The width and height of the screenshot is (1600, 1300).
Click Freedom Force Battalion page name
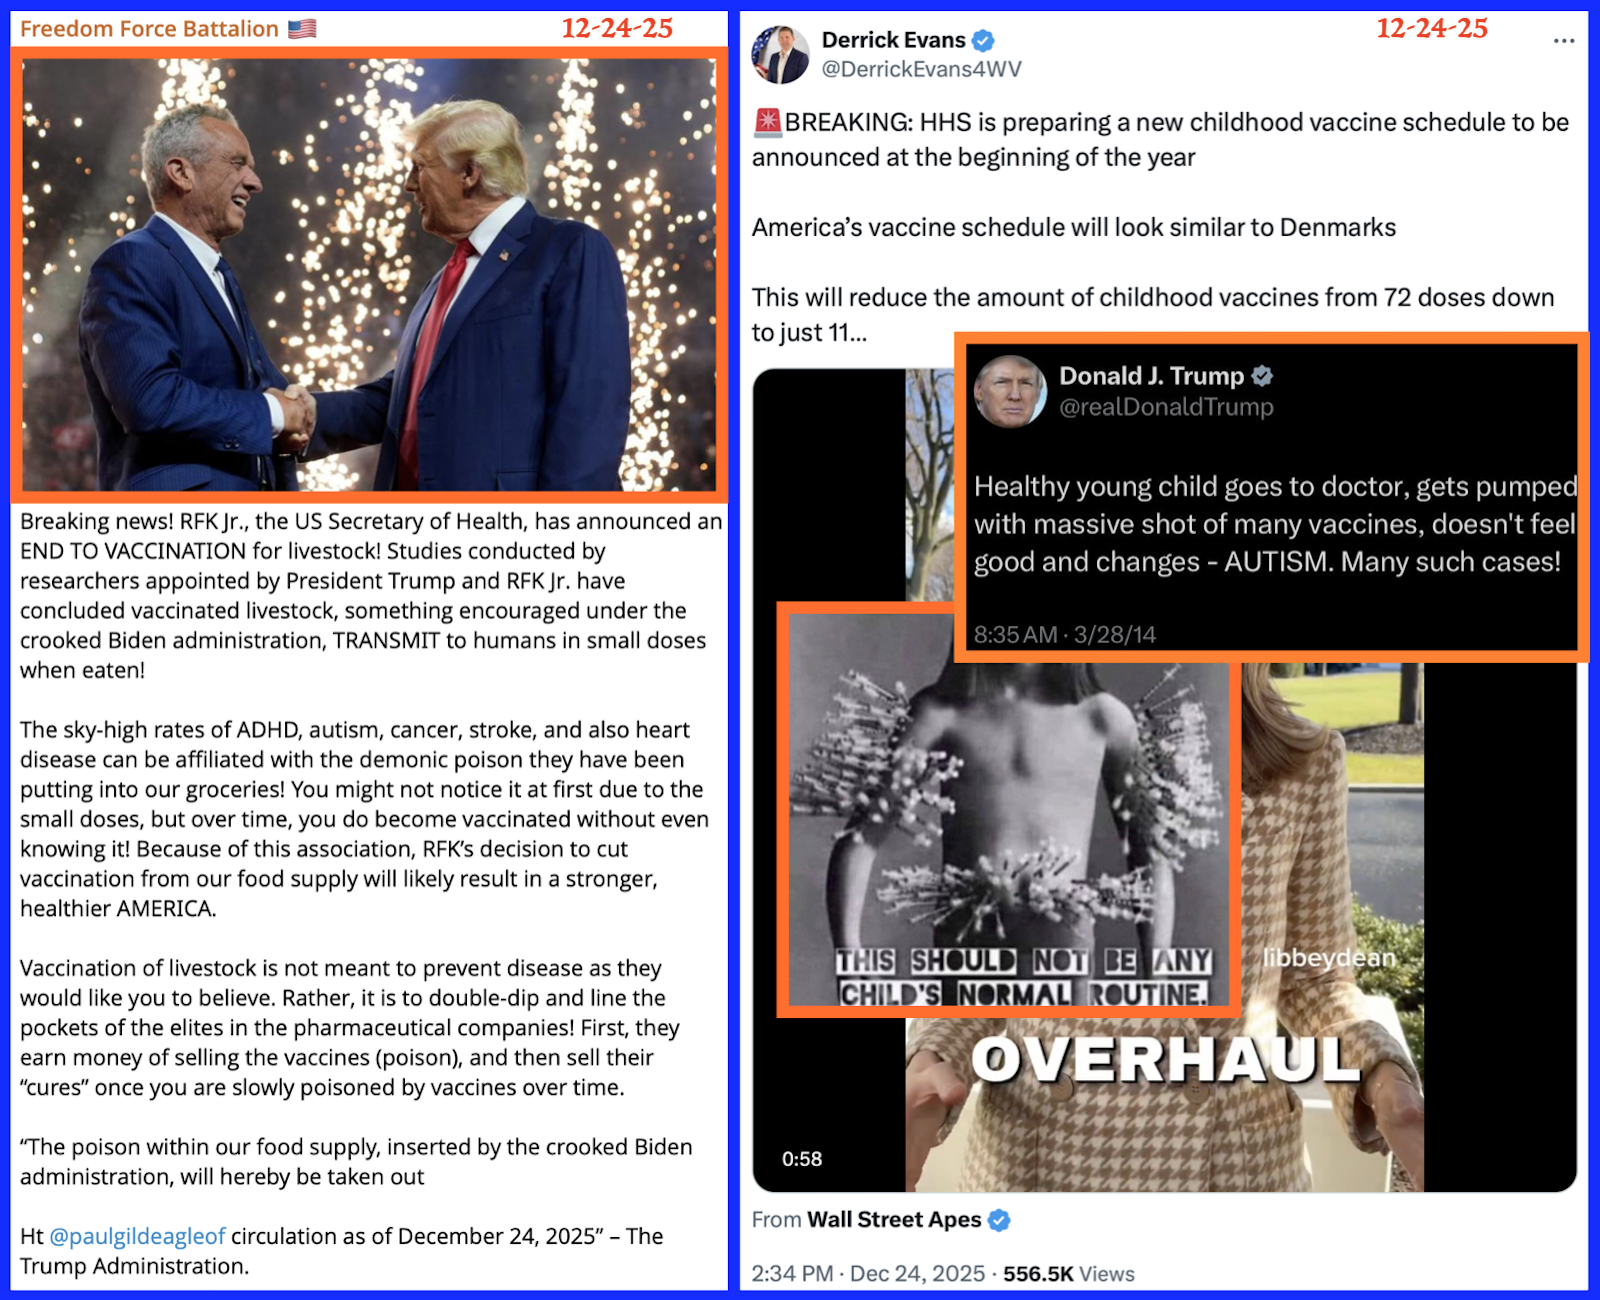[149, 29]
